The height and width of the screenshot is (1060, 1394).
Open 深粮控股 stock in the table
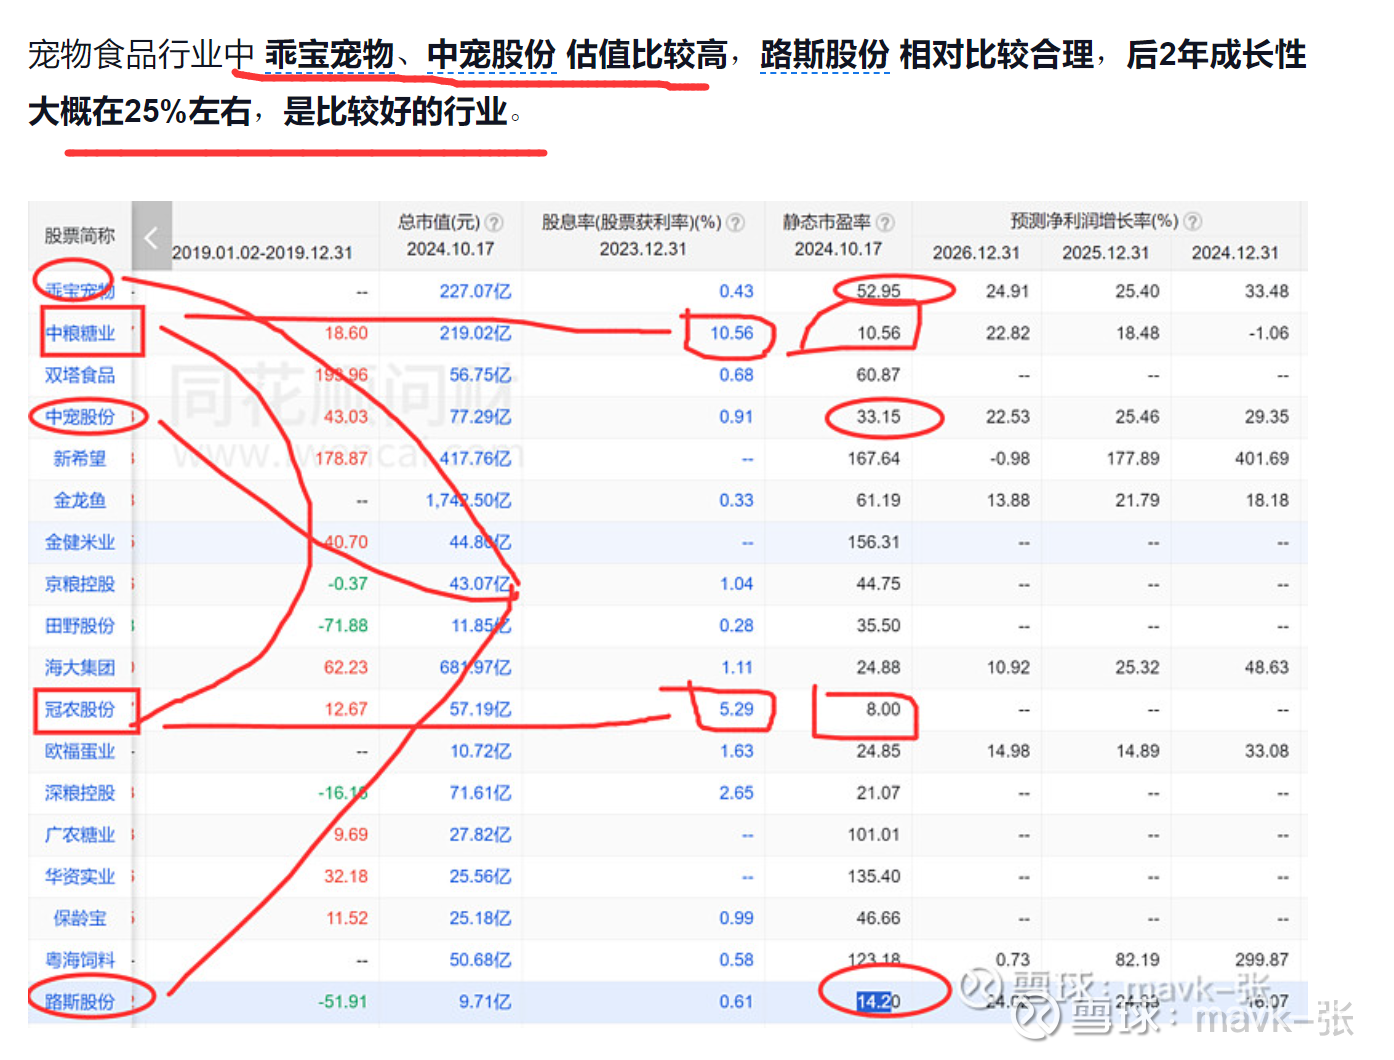(80, 793)
